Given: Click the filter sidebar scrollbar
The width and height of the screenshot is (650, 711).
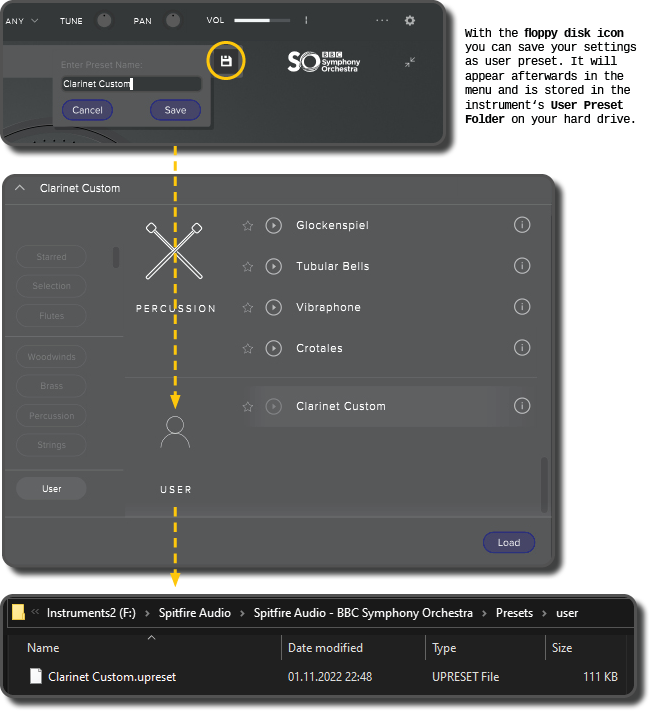Looking at the screenshot, I should pos(116,257).
